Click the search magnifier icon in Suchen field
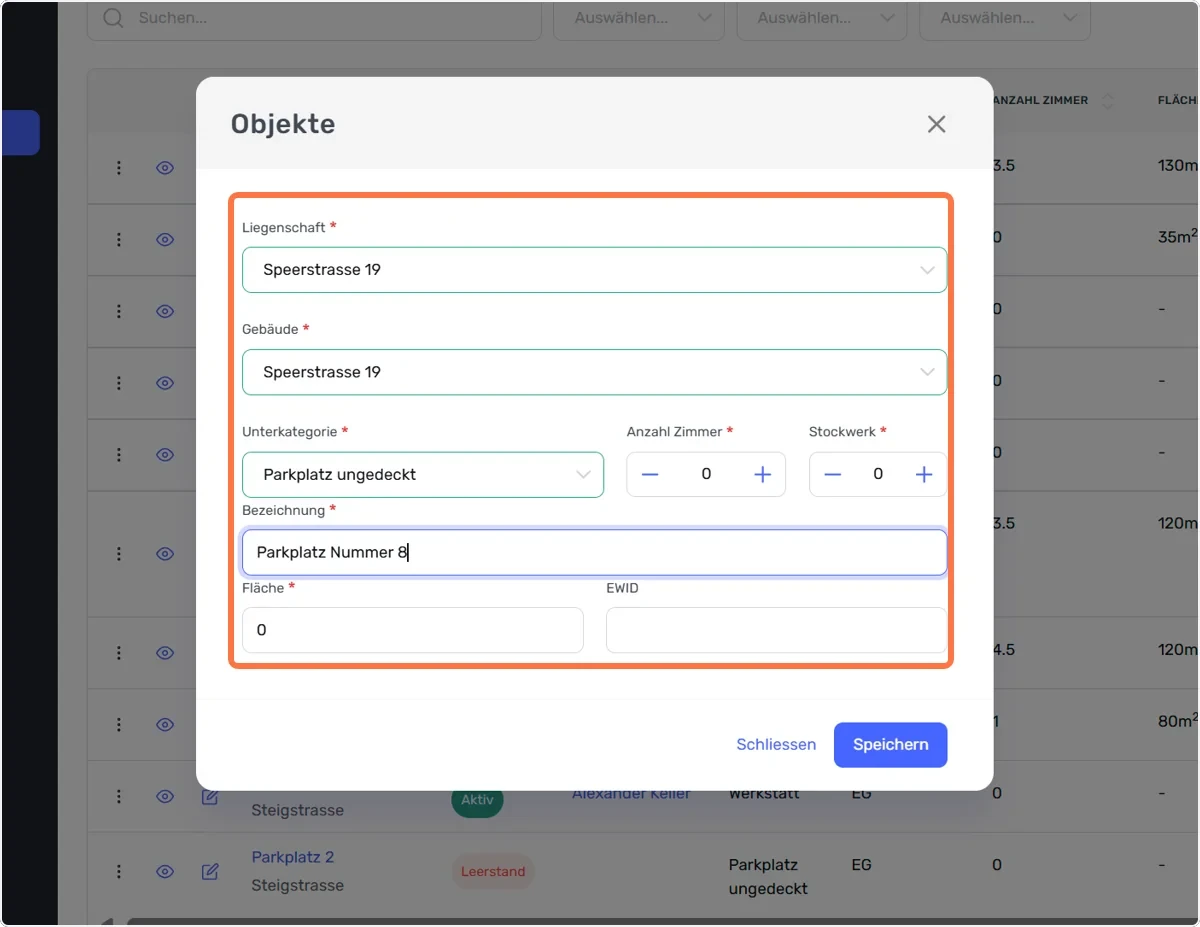1200x927 pixels. point(114,18)
